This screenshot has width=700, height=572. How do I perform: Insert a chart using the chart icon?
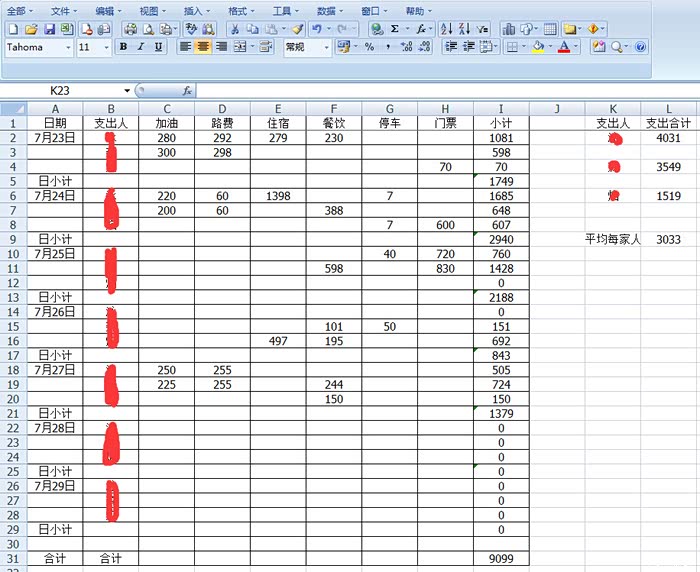pos(508,29)
